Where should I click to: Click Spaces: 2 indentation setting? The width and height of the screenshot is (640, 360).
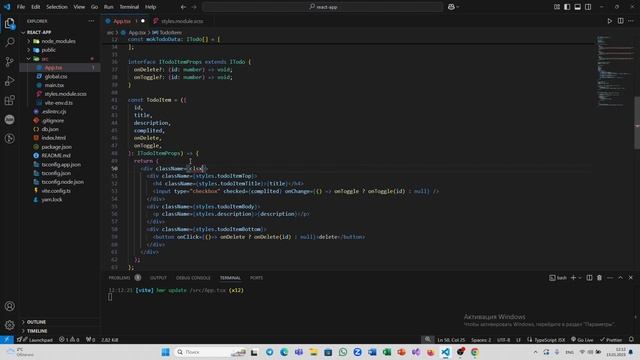481,340
